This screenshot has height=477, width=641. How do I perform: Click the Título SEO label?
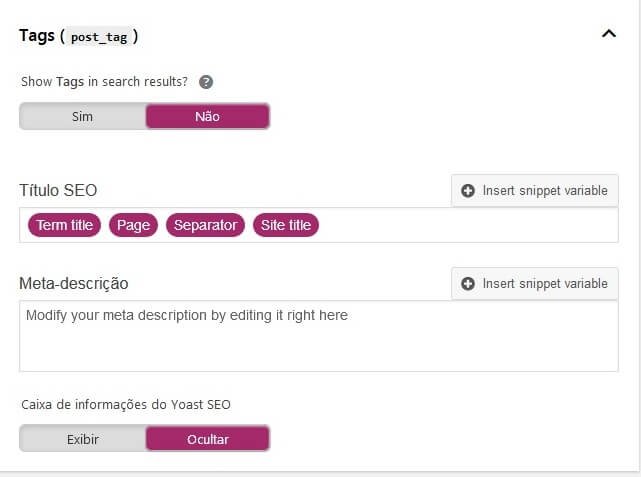[58, 190]
